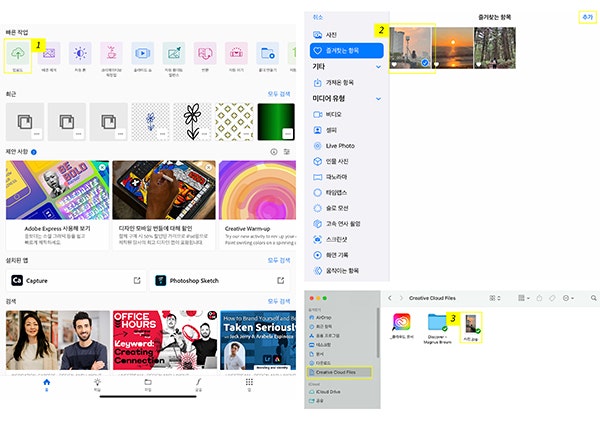Open the black daisy drawing recent thumbnail
This screenshot has height=424, width=600.
(x=192, y=122)
